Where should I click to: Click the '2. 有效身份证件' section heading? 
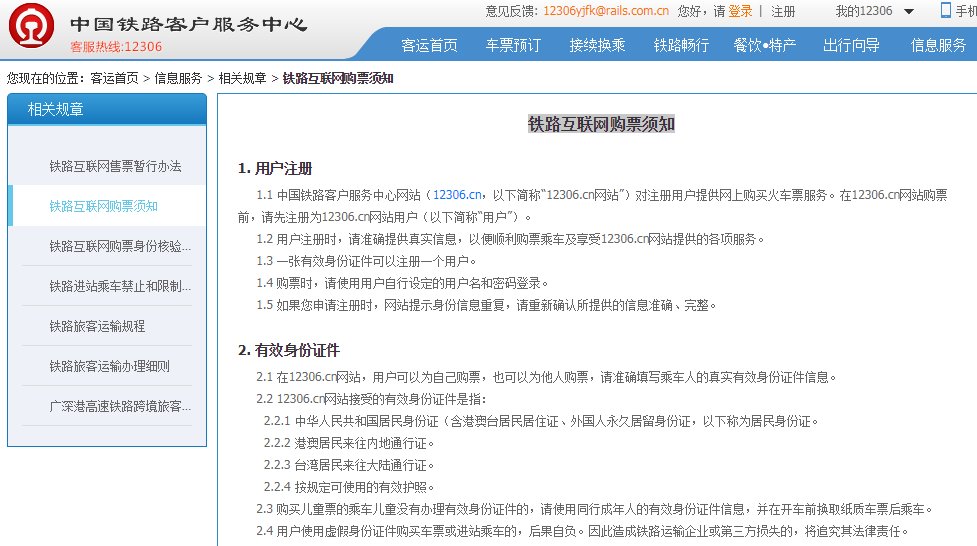pyautogui.click(x=288, y=350)
